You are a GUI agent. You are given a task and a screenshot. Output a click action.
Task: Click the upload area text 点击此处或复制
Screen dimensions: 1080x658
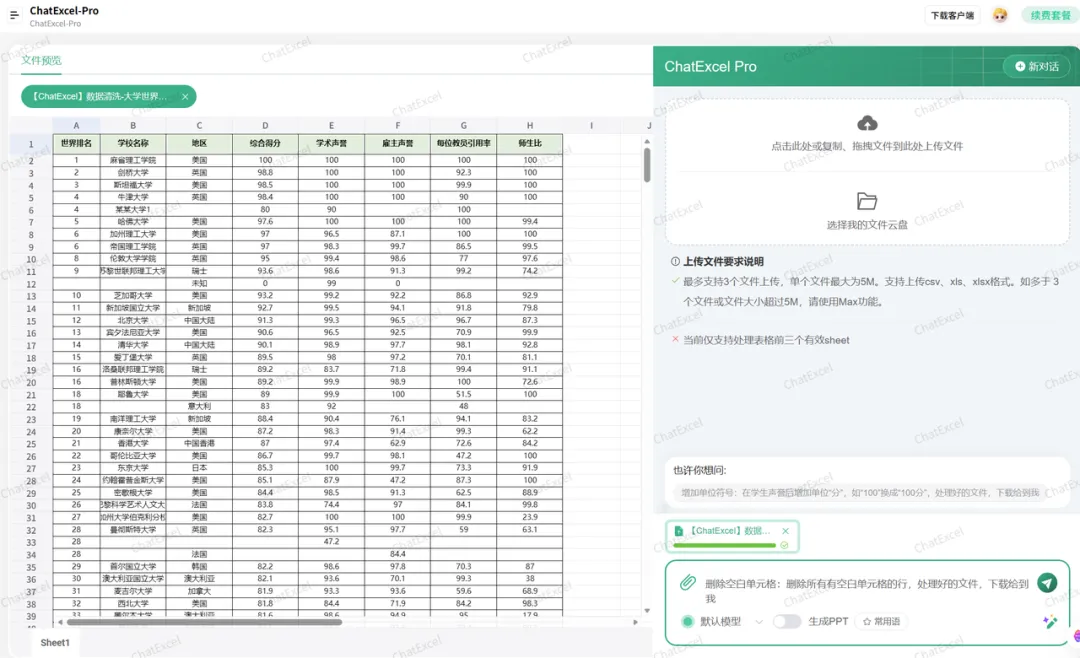[x=867, y=146]
